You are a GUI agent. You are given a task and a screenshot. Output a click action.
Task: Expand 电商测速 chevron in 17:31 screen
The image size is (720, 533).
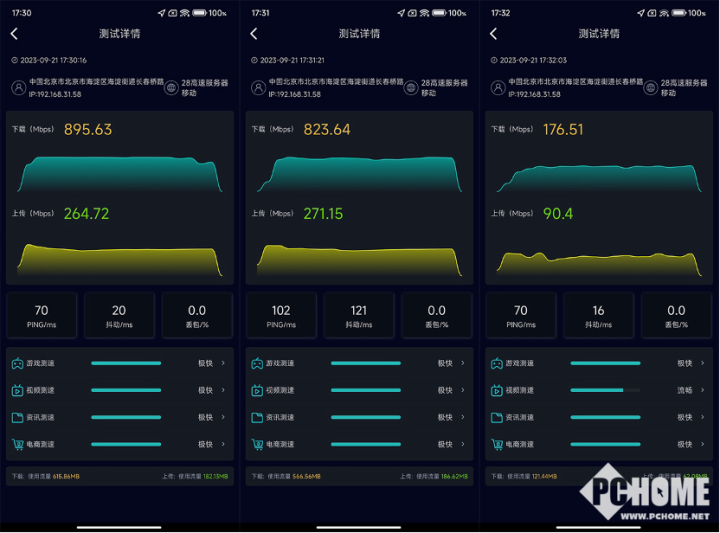463,444
